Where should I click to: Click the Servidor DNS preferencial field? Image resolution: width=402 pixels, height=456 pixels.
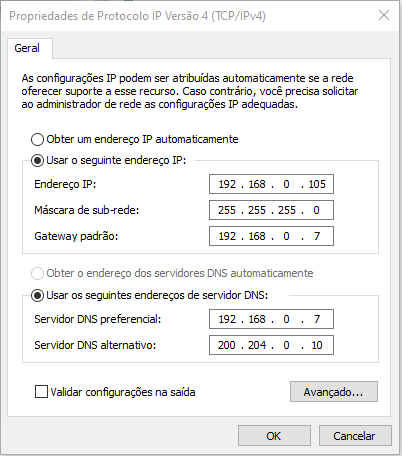(271, 319)
